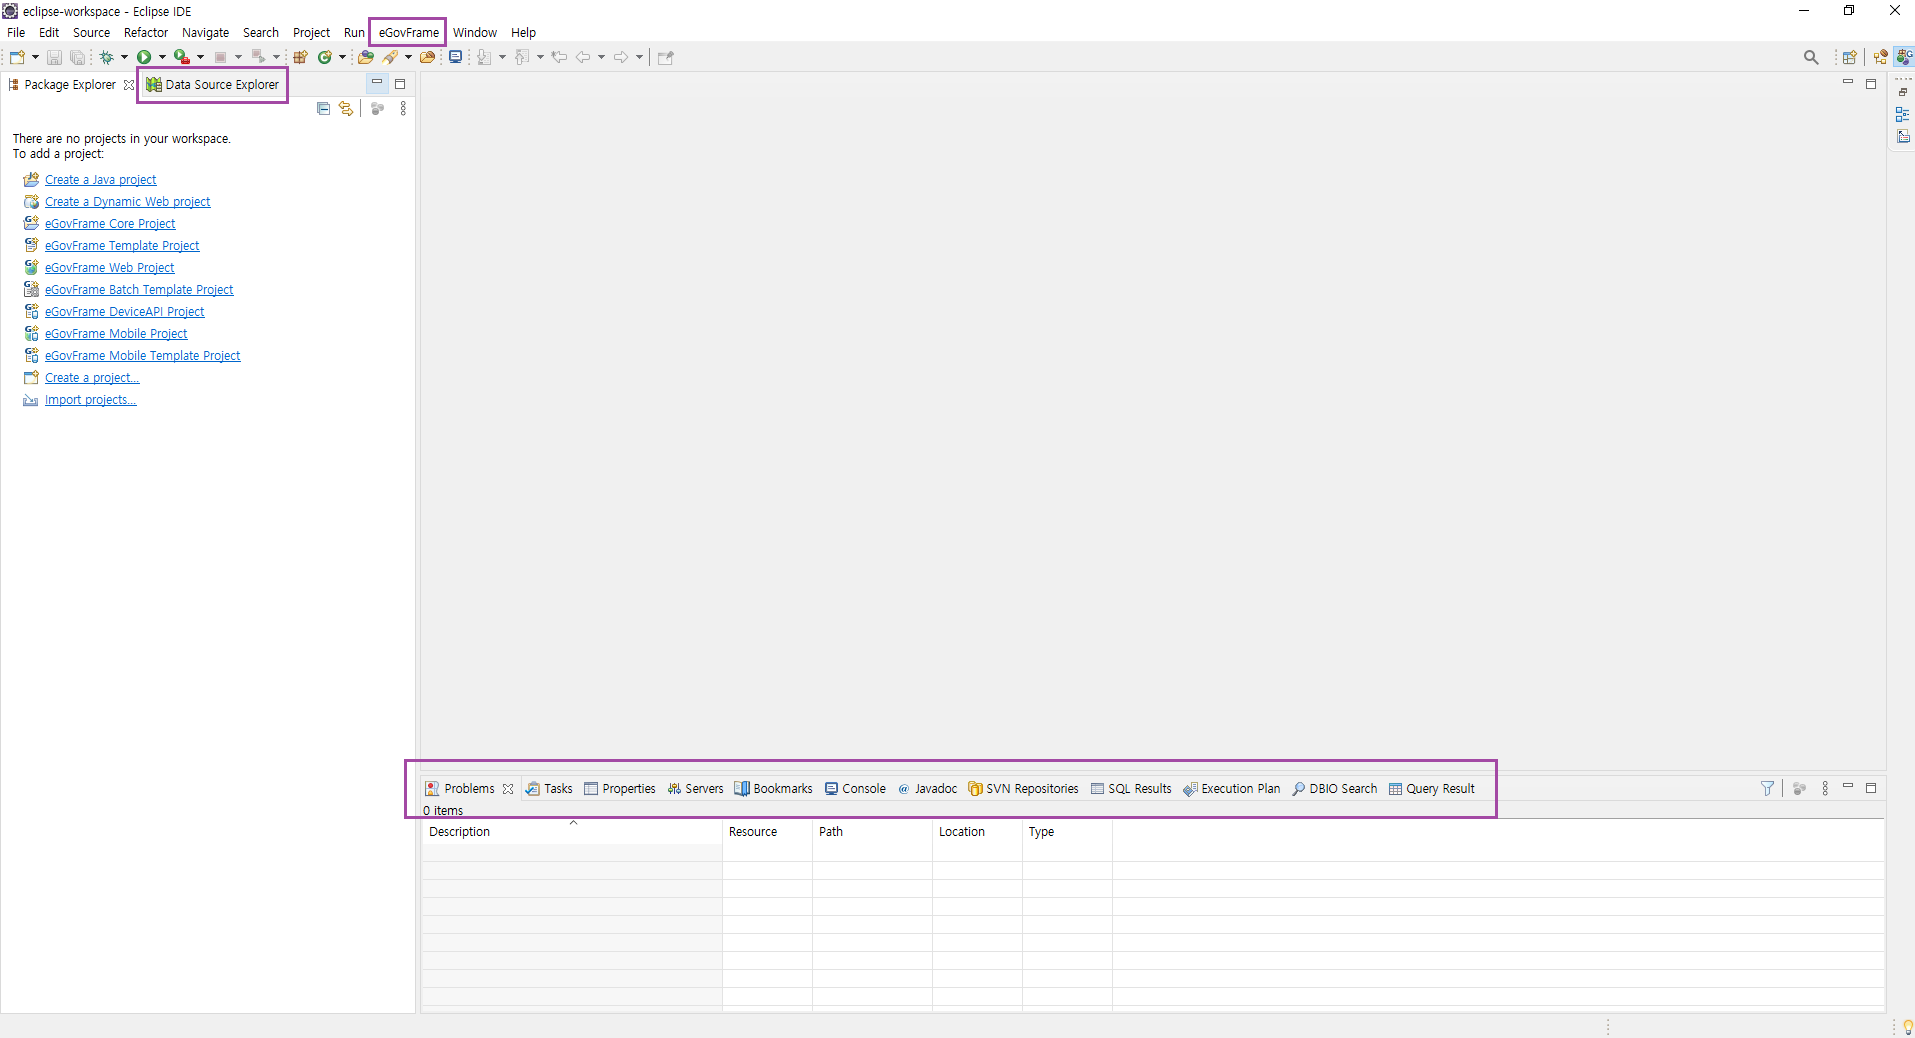Sort by the Description column header
This screenshot has width=1915, height=1038.
[x=572, y=832]
